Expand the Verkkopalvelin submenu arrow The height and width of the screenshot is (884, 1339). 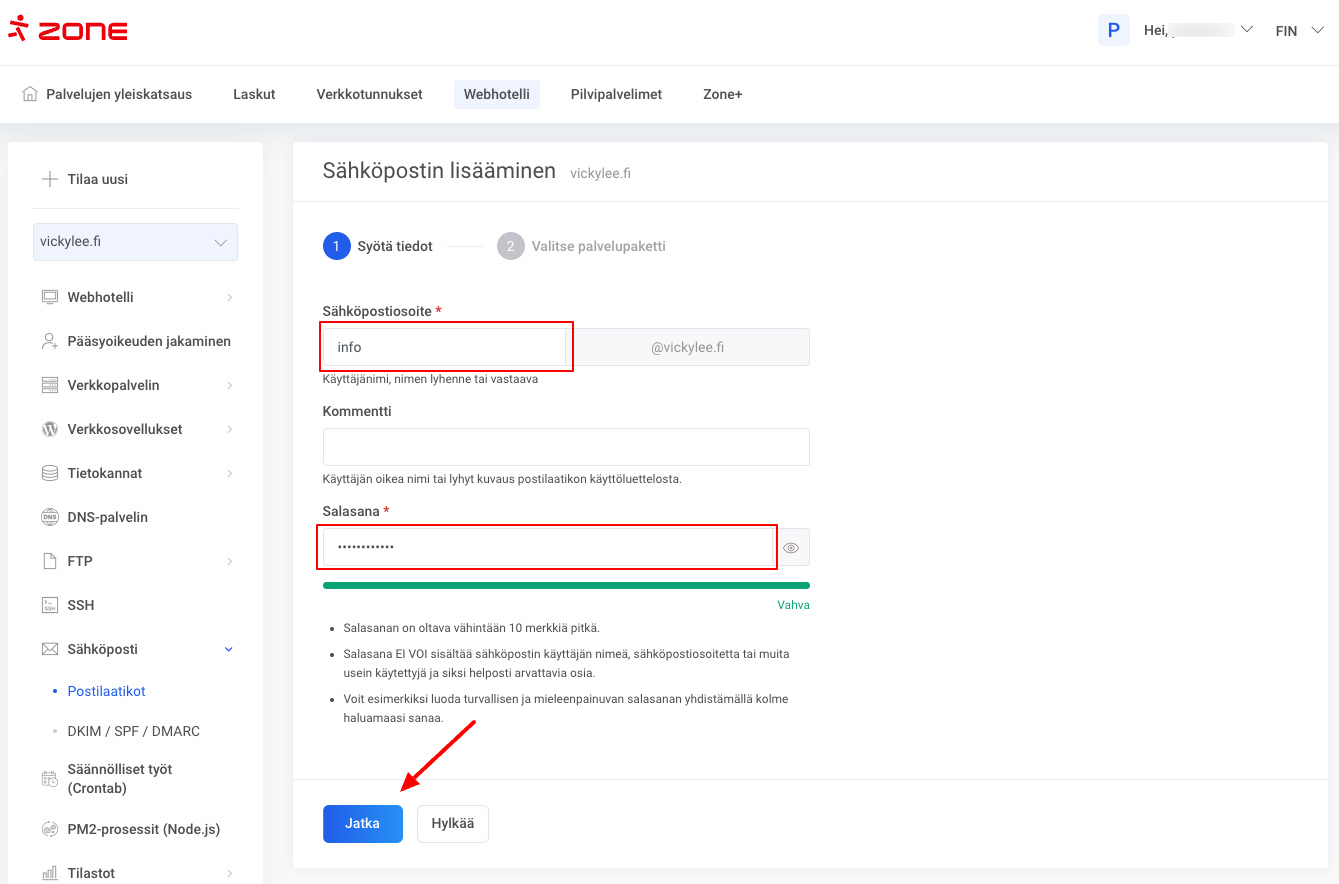(229, 385)
